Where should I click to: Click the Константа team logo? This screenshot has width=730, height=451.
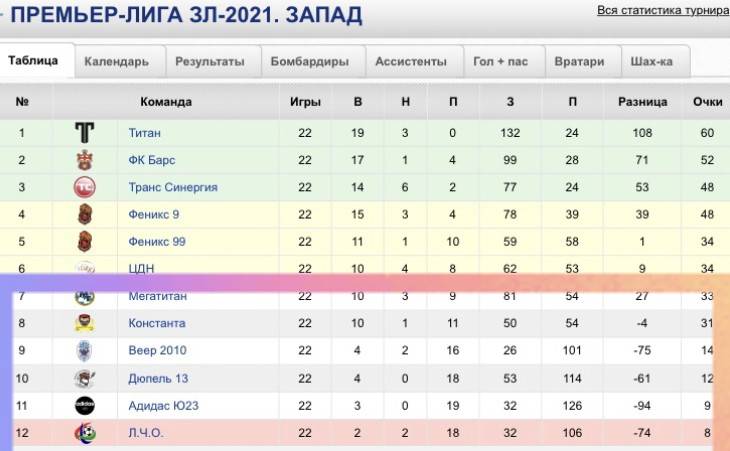(85, 323)
